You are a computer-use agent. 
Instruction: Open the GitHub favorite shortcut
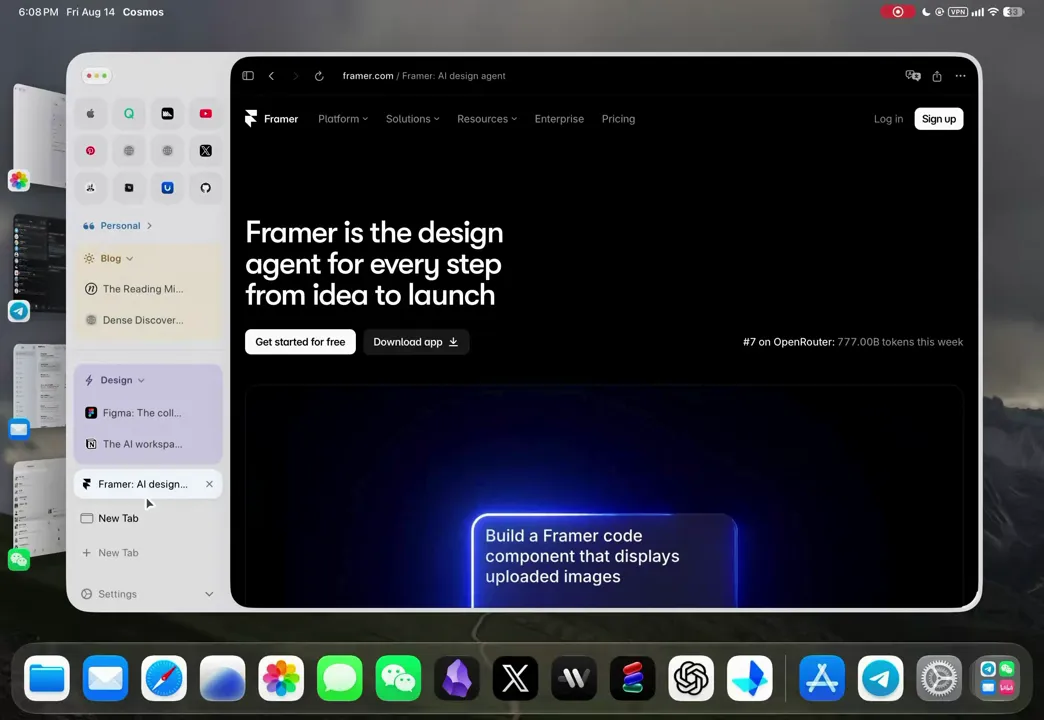coord(206,188)
